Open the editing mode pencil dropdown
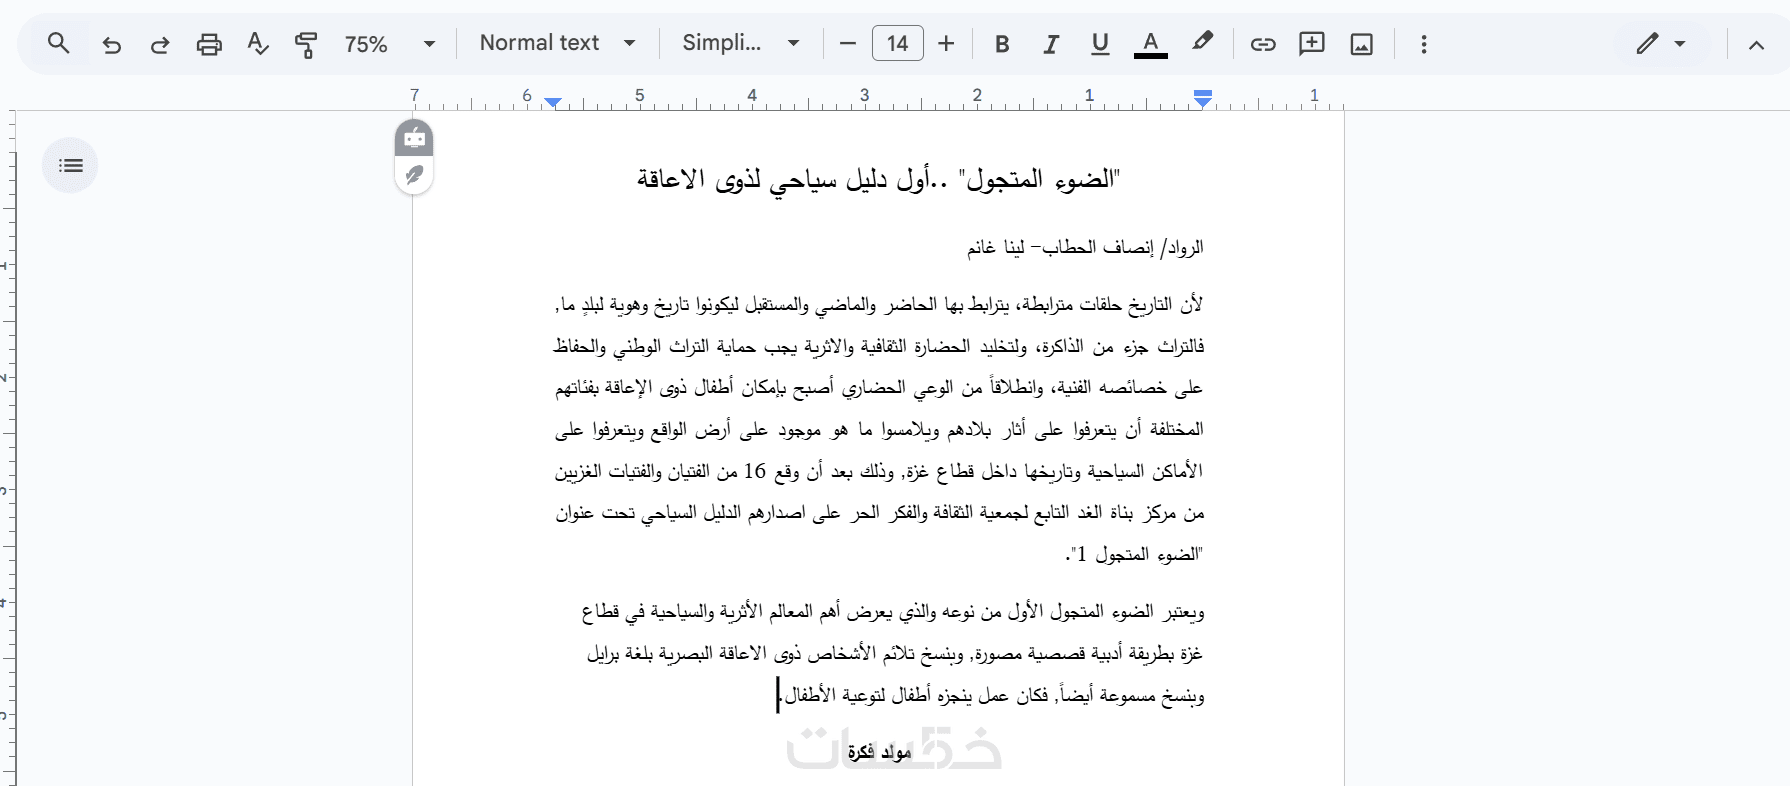 click(1661, 44)
